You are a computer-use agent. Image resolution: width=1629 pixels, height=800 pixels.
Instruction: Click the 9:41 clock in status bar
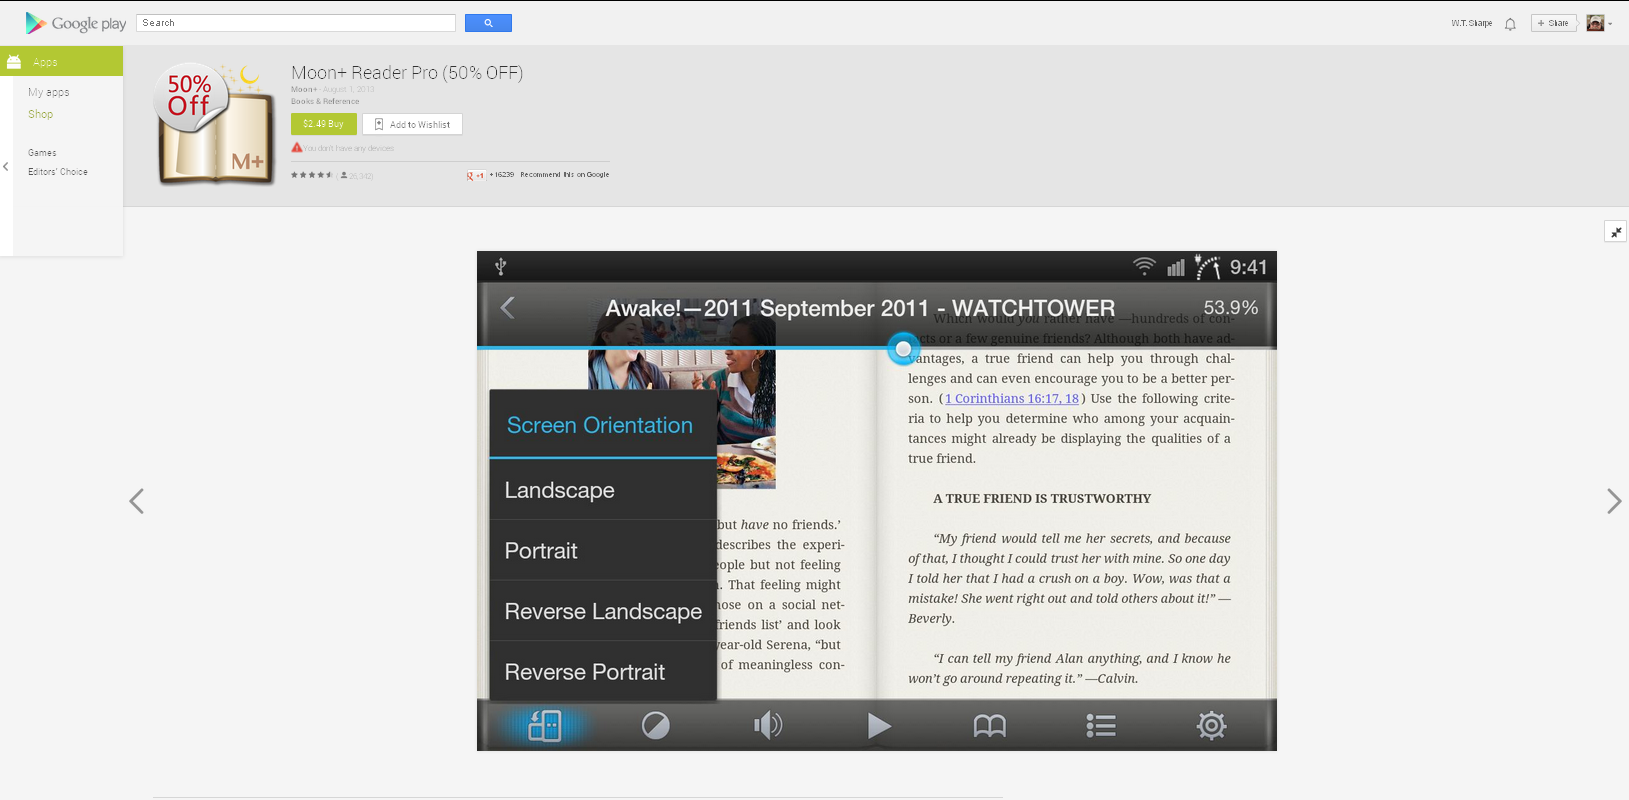tap(1248, 267)
